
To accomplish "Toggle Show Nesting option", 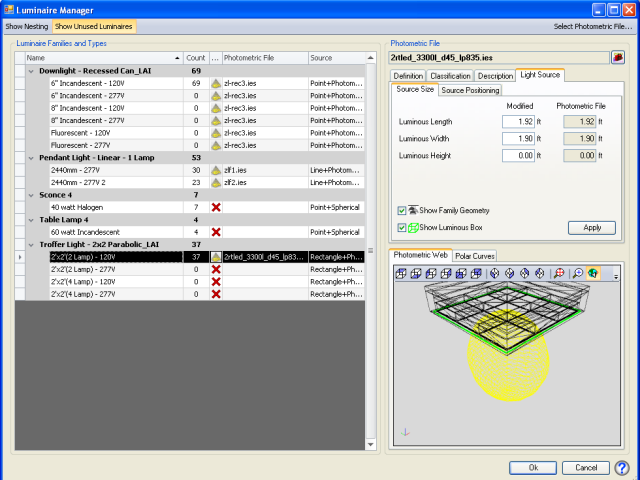I will point(27,27).
